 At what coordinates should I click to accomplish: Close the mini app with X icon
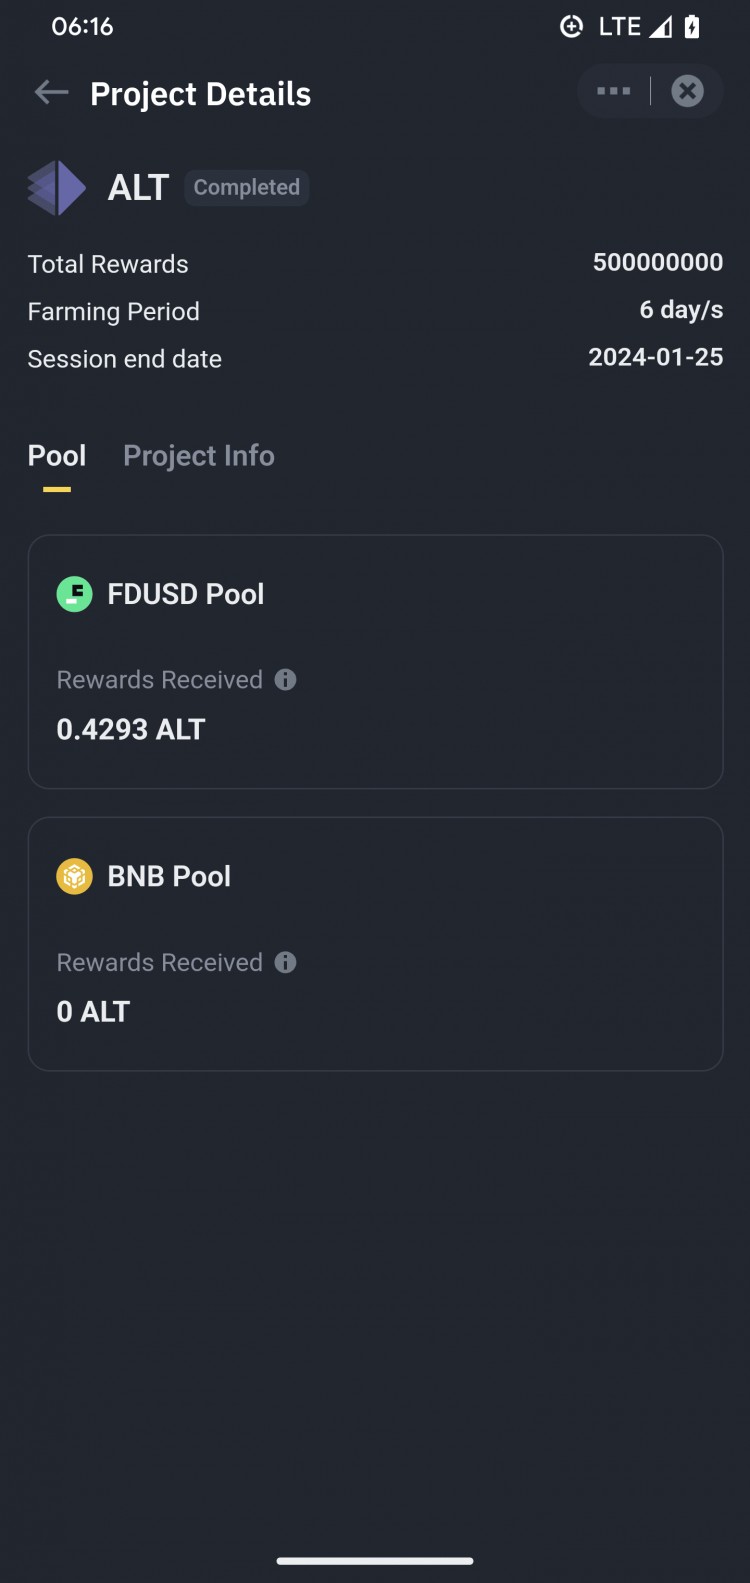click(687, 91)
